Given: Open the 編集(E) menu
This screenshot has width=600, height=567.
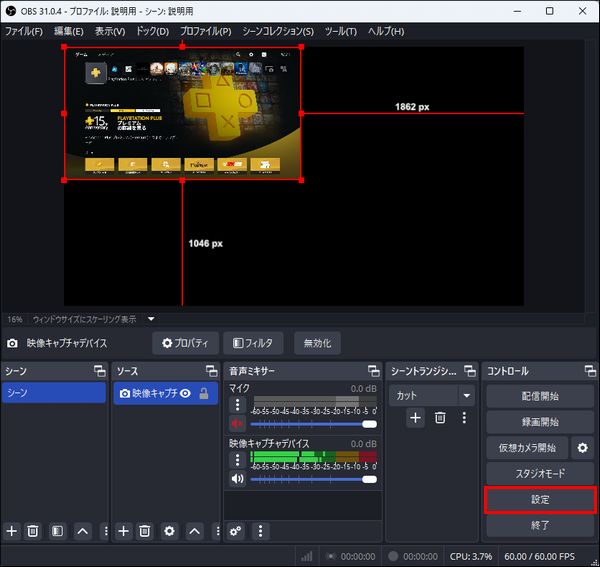Looking at the screenshot, I should click(68, 31).
